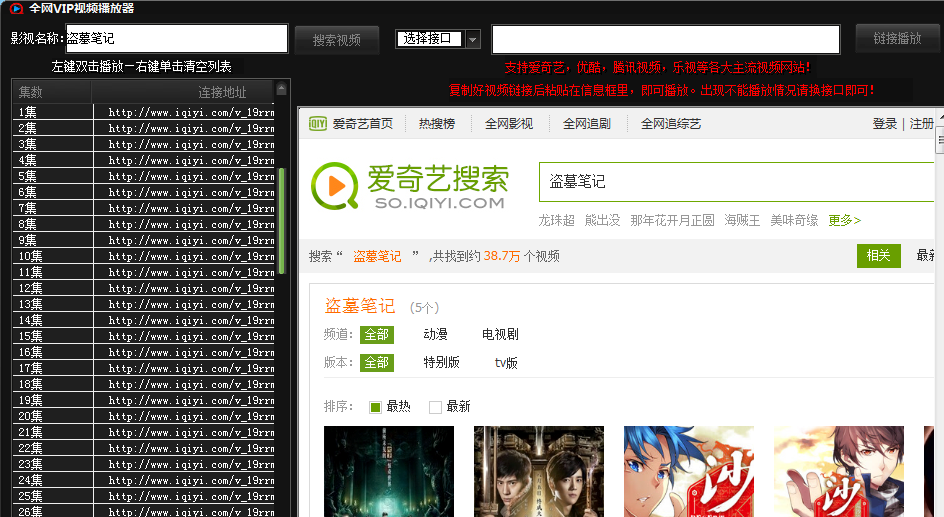Image resolution: width=944 pixels, height=517 pixels.
Task: Click the URL in the 24集 row
Action: [x=191, y=480]
